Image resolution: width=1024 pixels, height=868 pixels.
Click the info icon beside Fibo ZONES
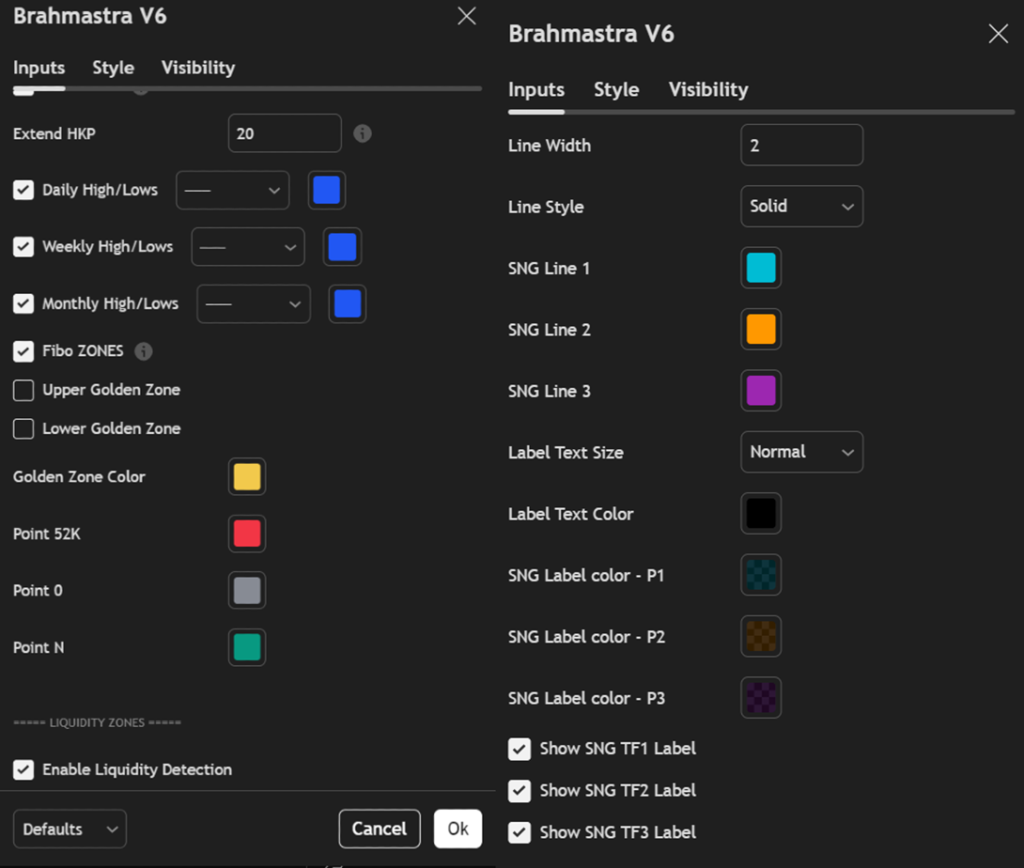[144, 351]
